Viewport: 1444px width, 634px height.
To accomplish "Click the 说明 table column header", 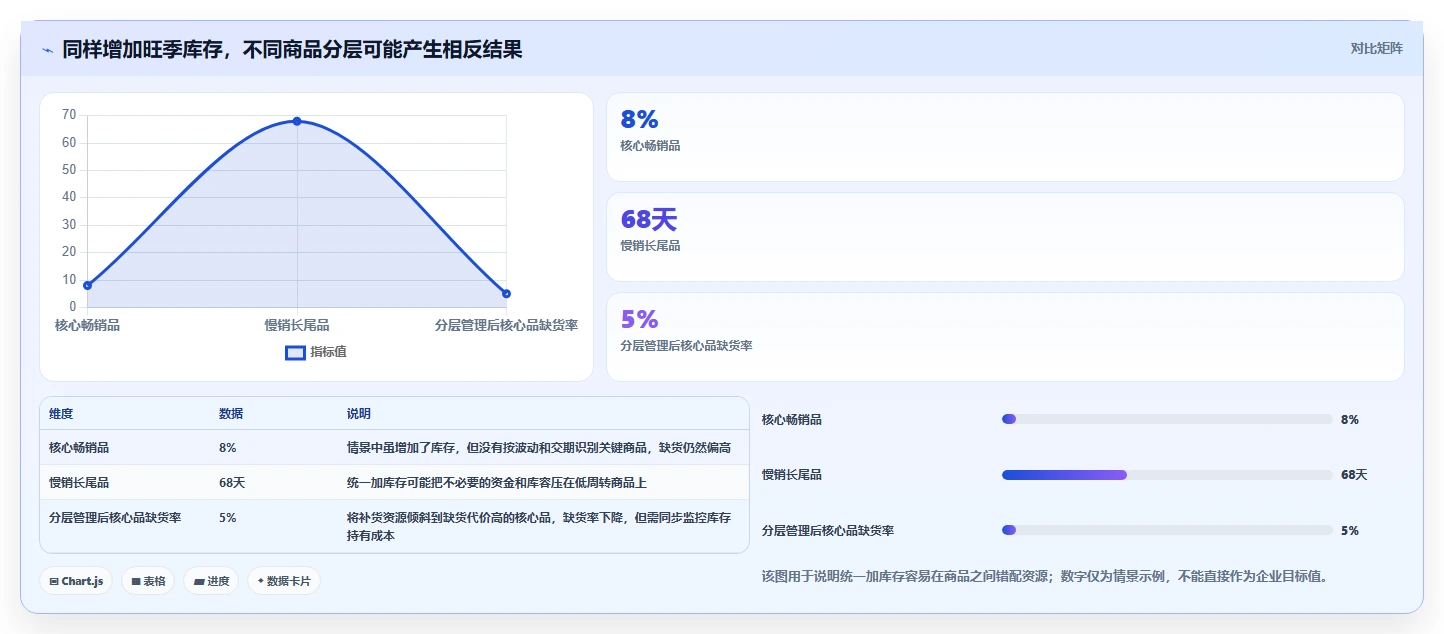I will [359, 414].
